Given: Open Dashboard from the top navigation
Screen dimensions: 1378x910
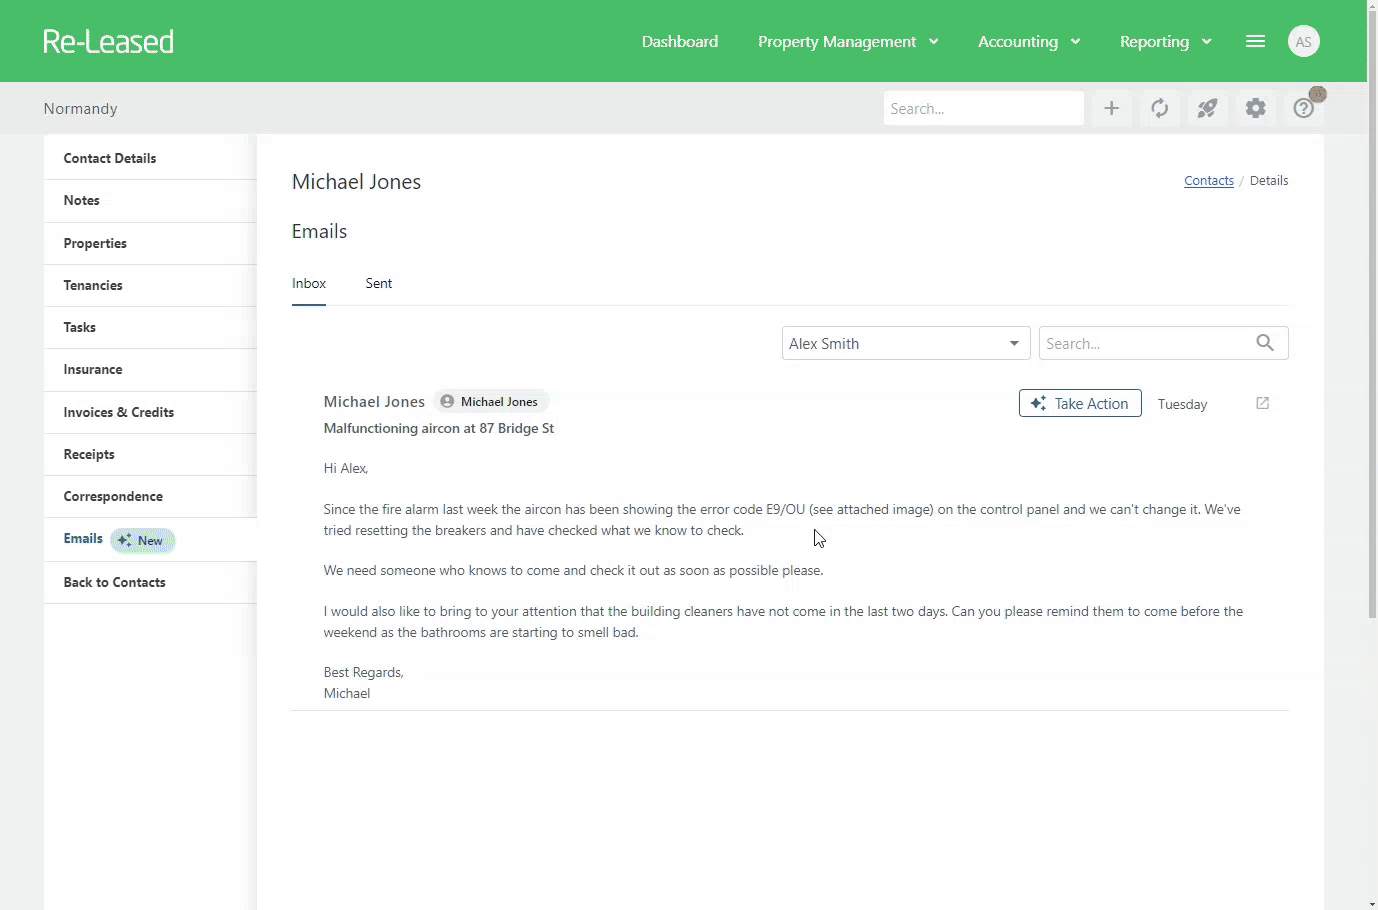Looking at the screenshot, I should tap(679, 41).
